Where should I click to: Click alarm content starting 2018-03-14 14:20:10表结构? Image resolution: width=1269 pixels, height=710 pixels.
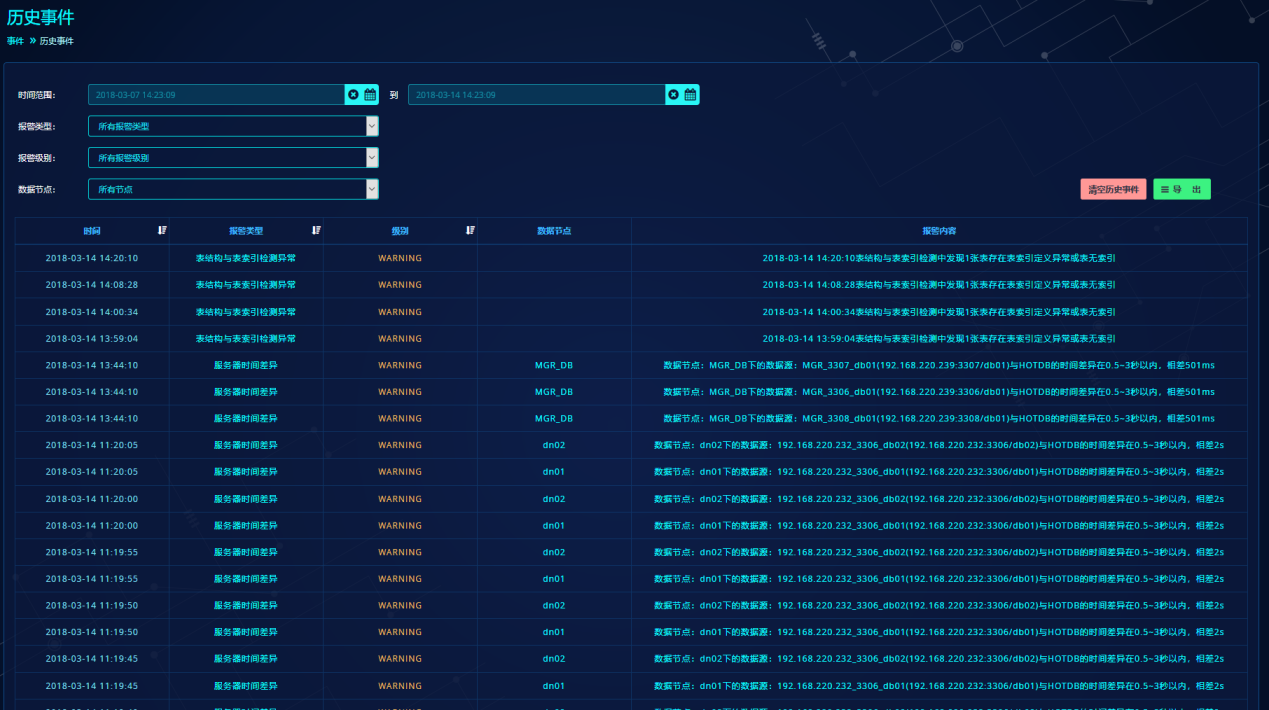click(939, 258)
